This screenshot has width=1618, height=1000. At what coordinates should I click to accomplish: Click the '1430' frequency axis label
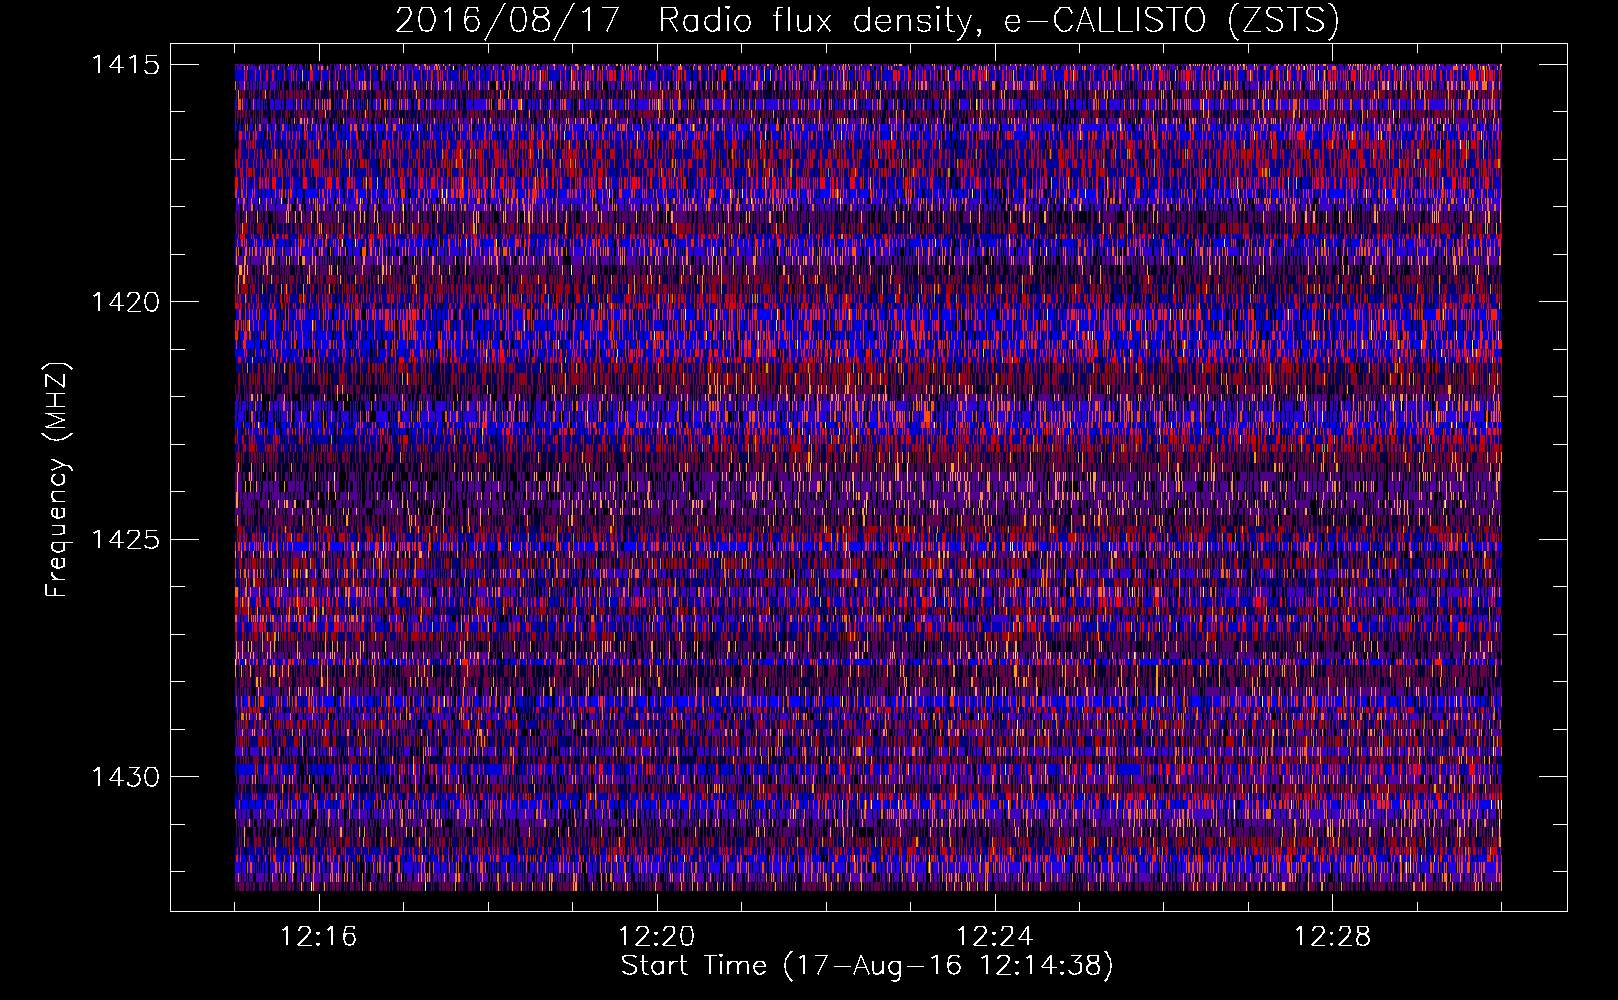[x=125, y=777]
